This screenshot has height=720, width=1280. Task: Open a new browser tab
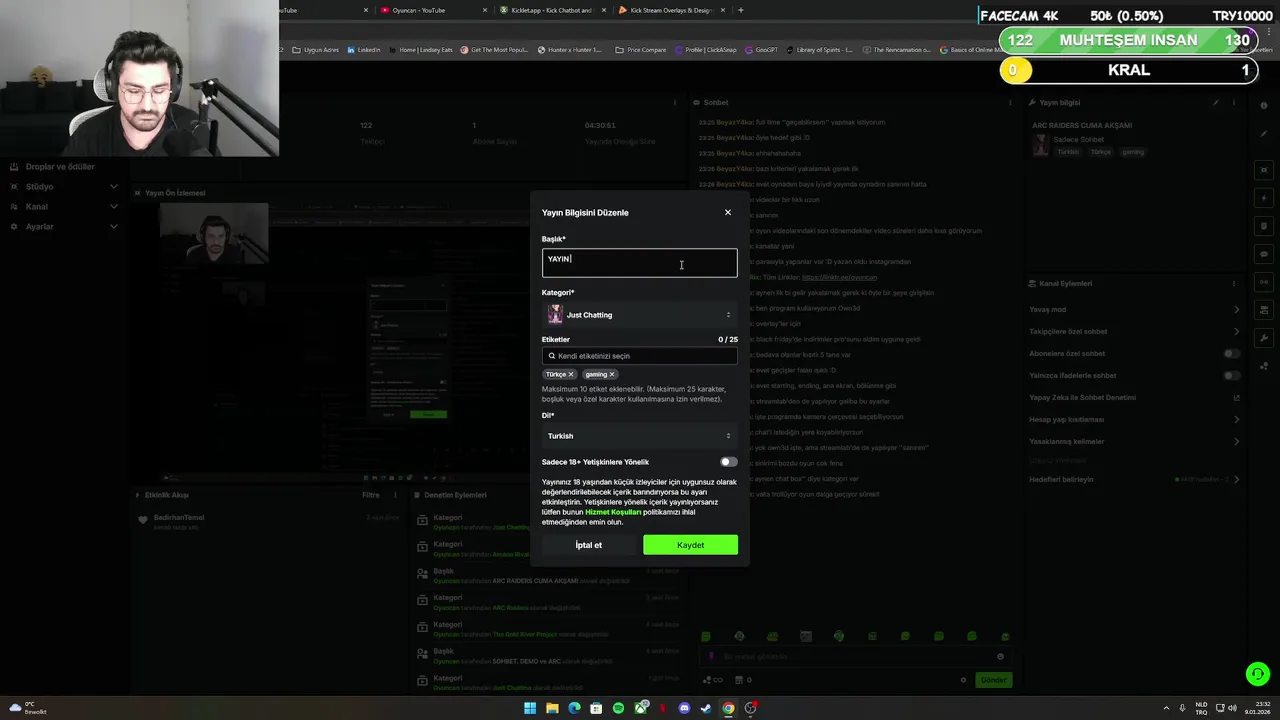click(x=740, y=10)
